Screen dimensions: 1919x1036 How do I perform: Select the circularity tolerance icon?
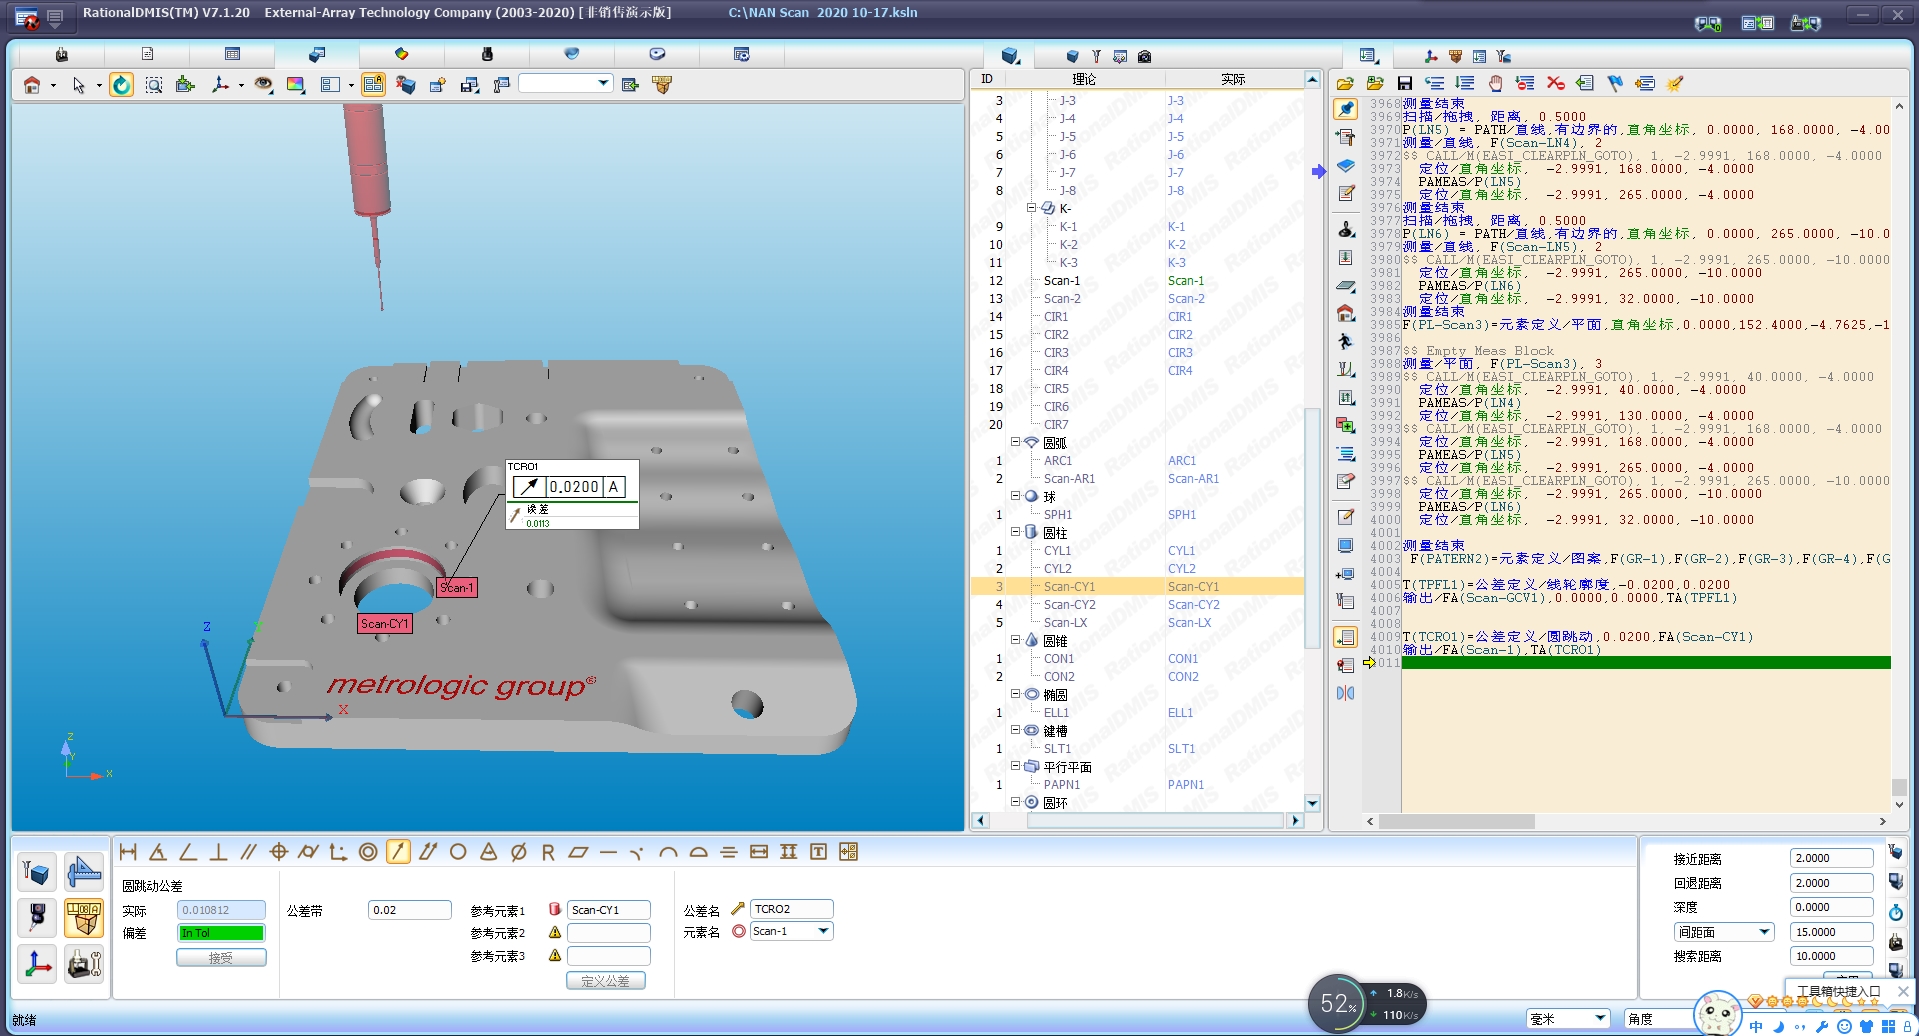pos(458,852)
